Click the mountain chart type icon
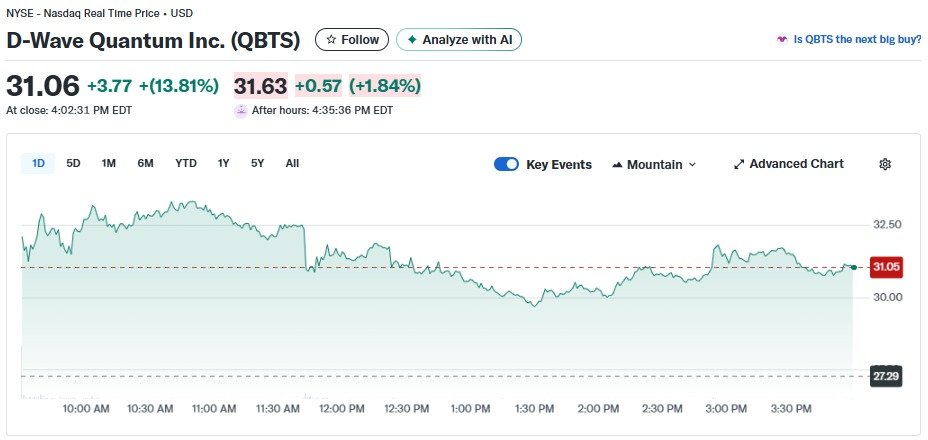The image size is (928, 440). pos(616,165)
